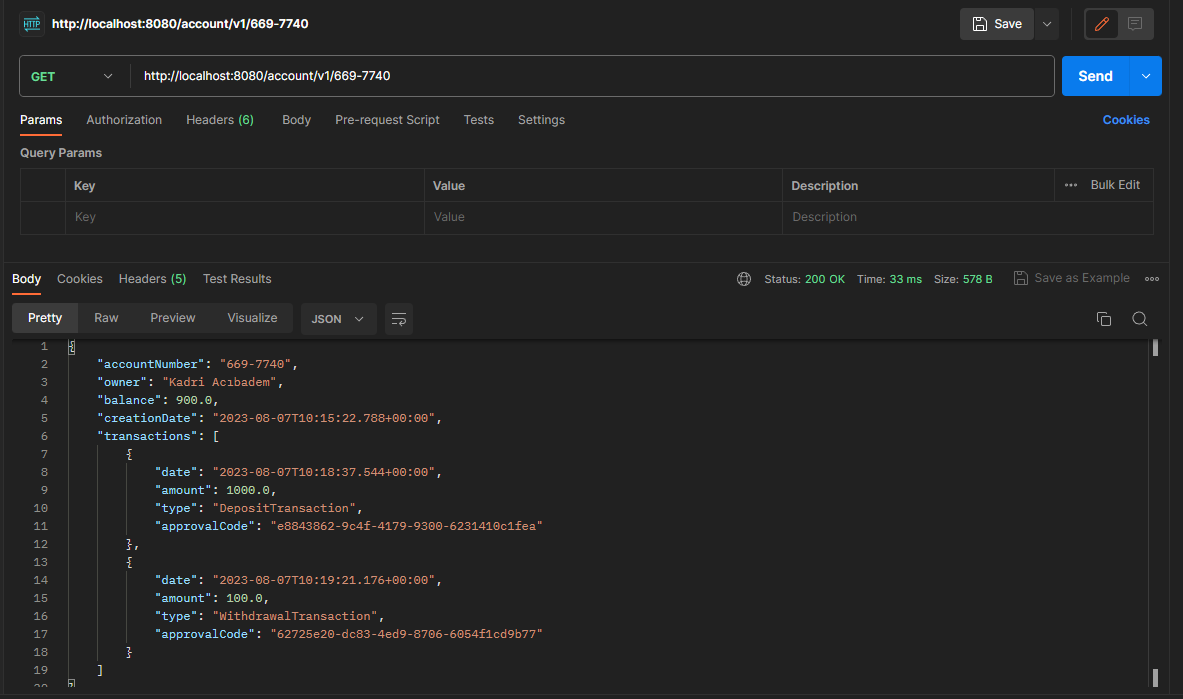Viewport: 1183px width, 699px height.
Task: Click the creationDate value on line 5
Action: [324, 419]
